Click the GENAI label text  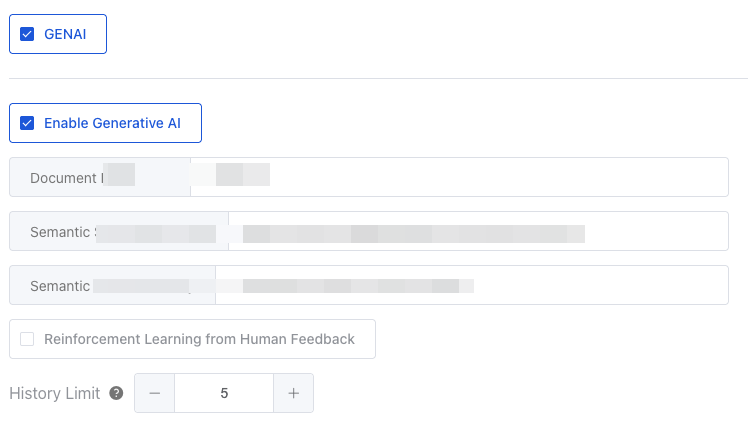[x=68, y=34]
